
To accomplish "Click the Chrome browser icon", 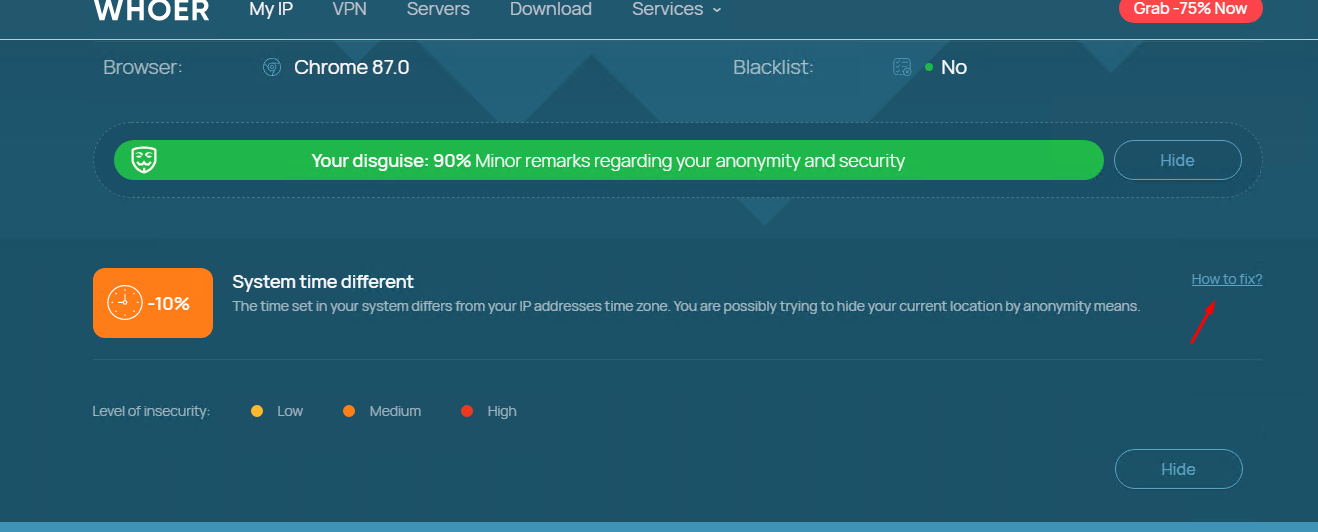I will [271, 68].
